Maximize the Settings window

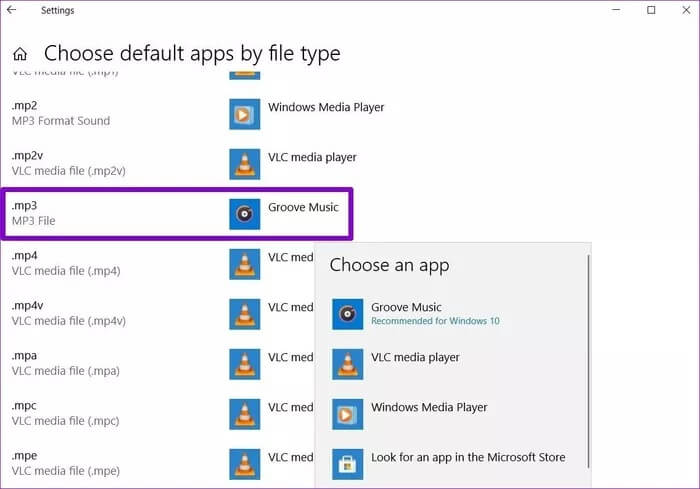click(651, 10)
